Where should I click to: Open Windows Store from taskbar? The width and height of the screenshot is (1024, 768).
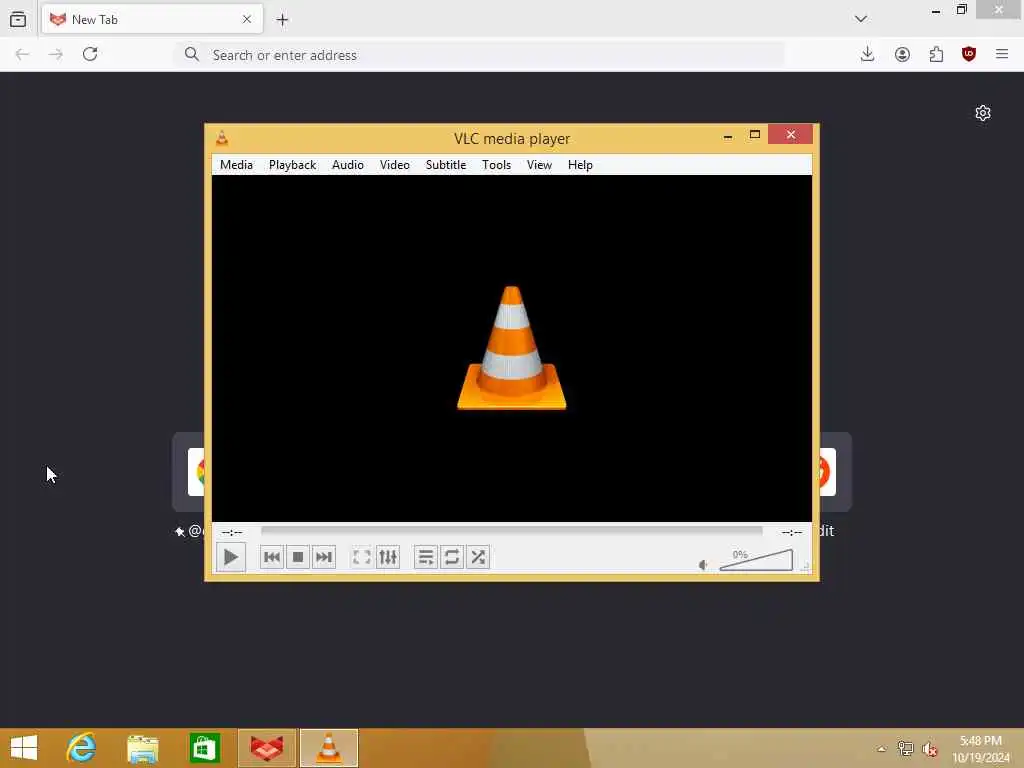(x=204, y=748)
